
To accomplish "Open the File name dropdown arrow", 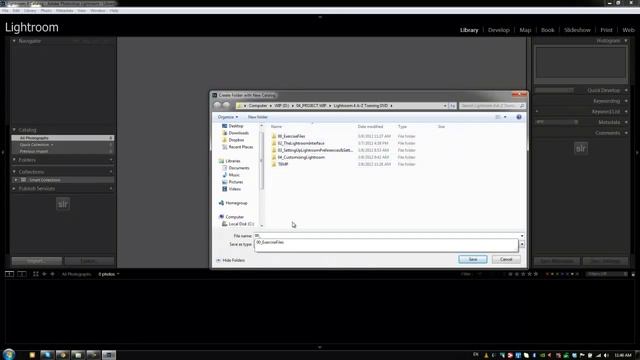I will (522, 236).
